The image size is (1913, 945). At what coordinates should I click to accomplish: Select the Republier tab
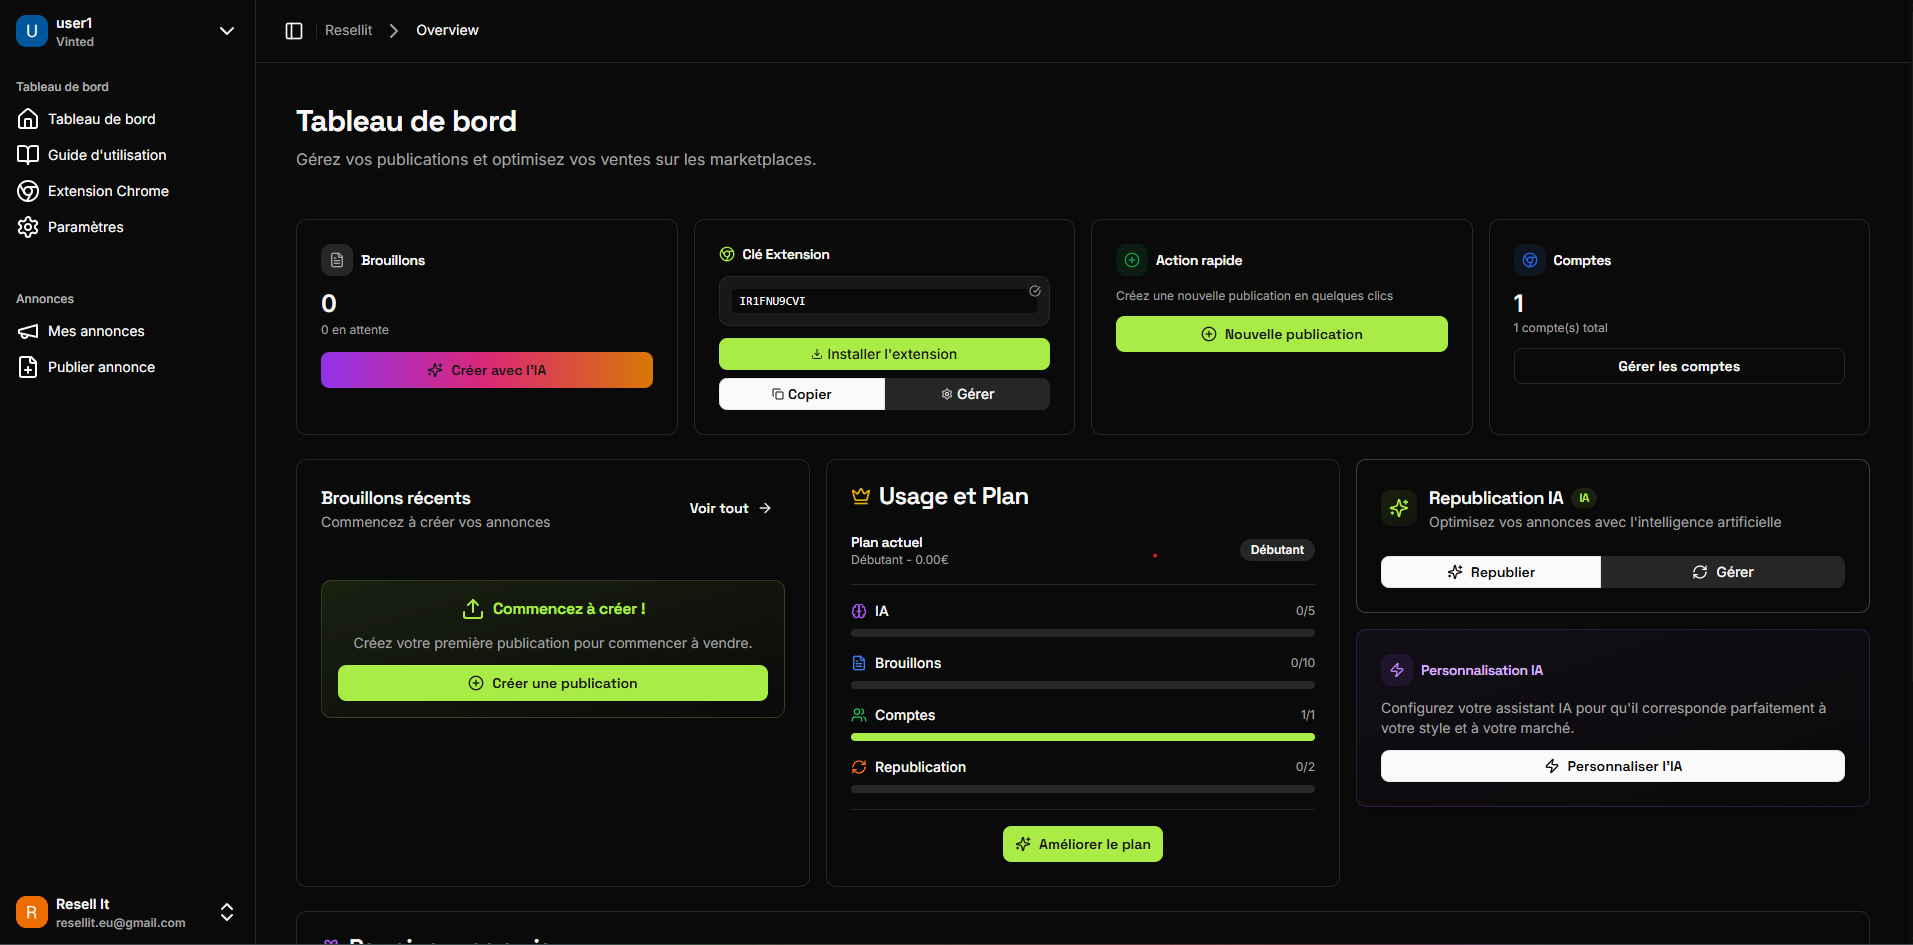(x=1491, y=572)
